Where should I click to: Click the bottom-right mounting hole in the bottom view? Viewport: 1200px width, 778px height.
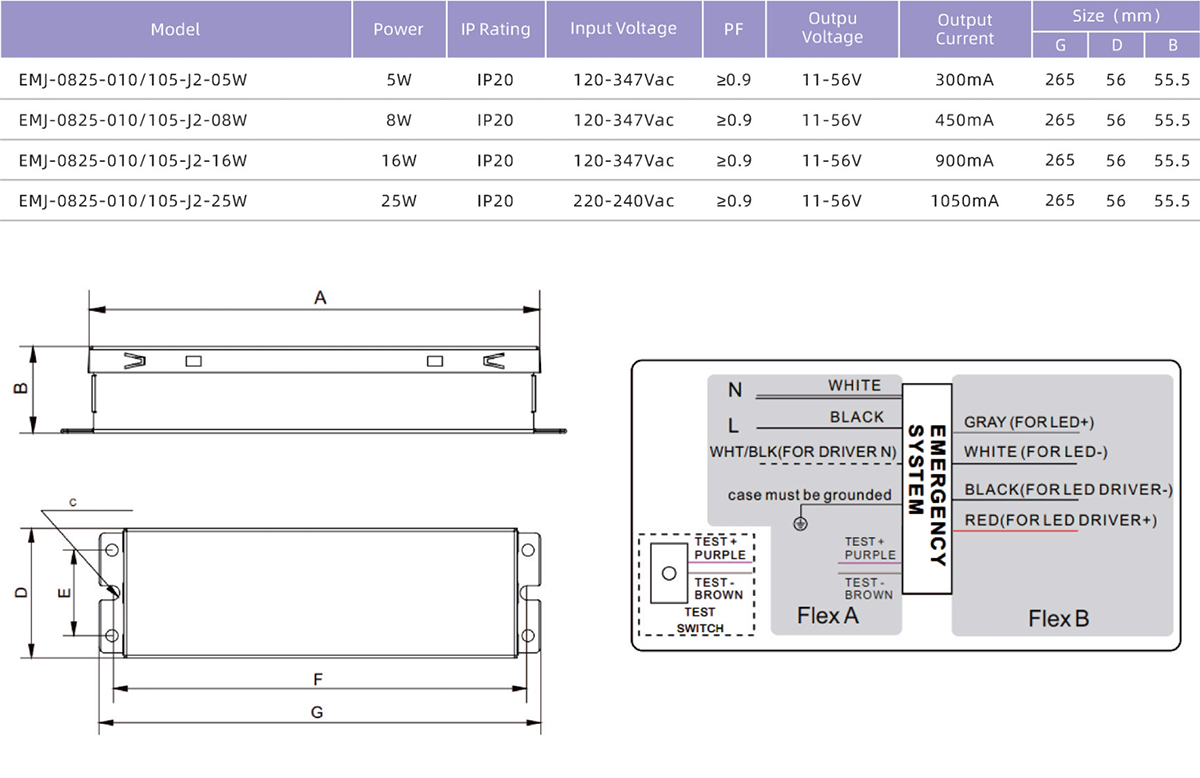click(x=525, y=636)
